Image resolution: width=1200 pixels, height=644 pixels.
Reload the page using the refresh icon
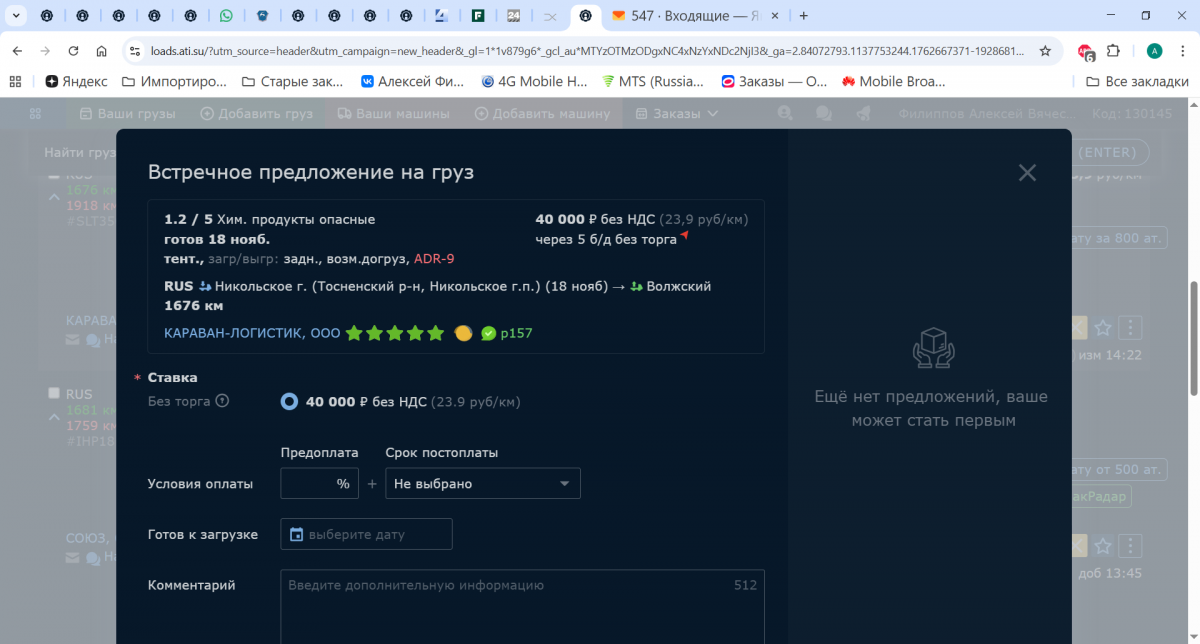pyautogui.click(x=73, y=50)
